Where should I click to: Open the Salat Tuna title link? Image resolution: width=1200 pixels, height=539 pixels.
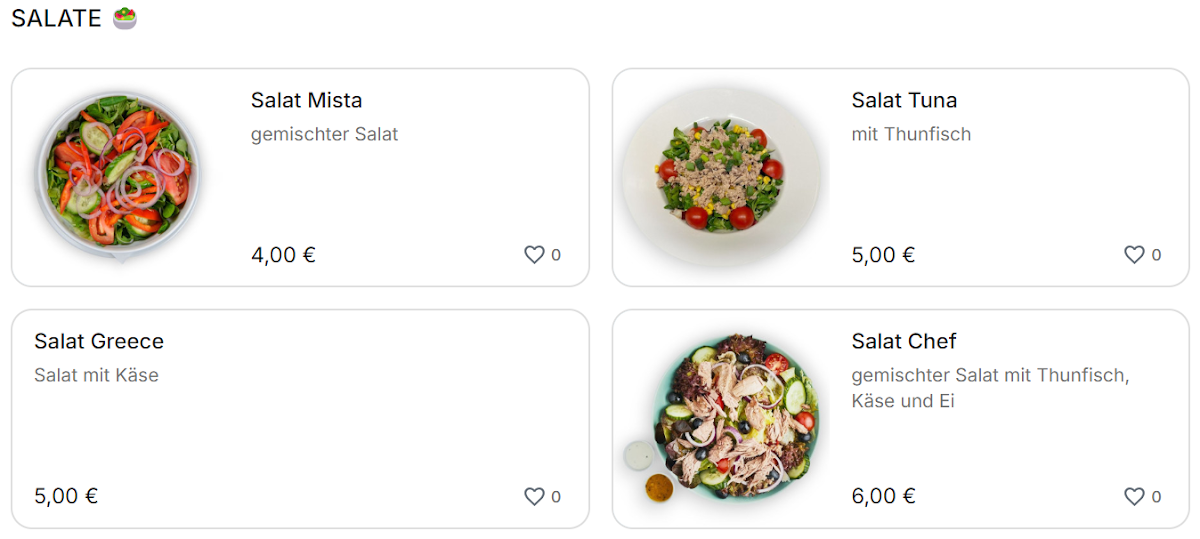[904, 100]
